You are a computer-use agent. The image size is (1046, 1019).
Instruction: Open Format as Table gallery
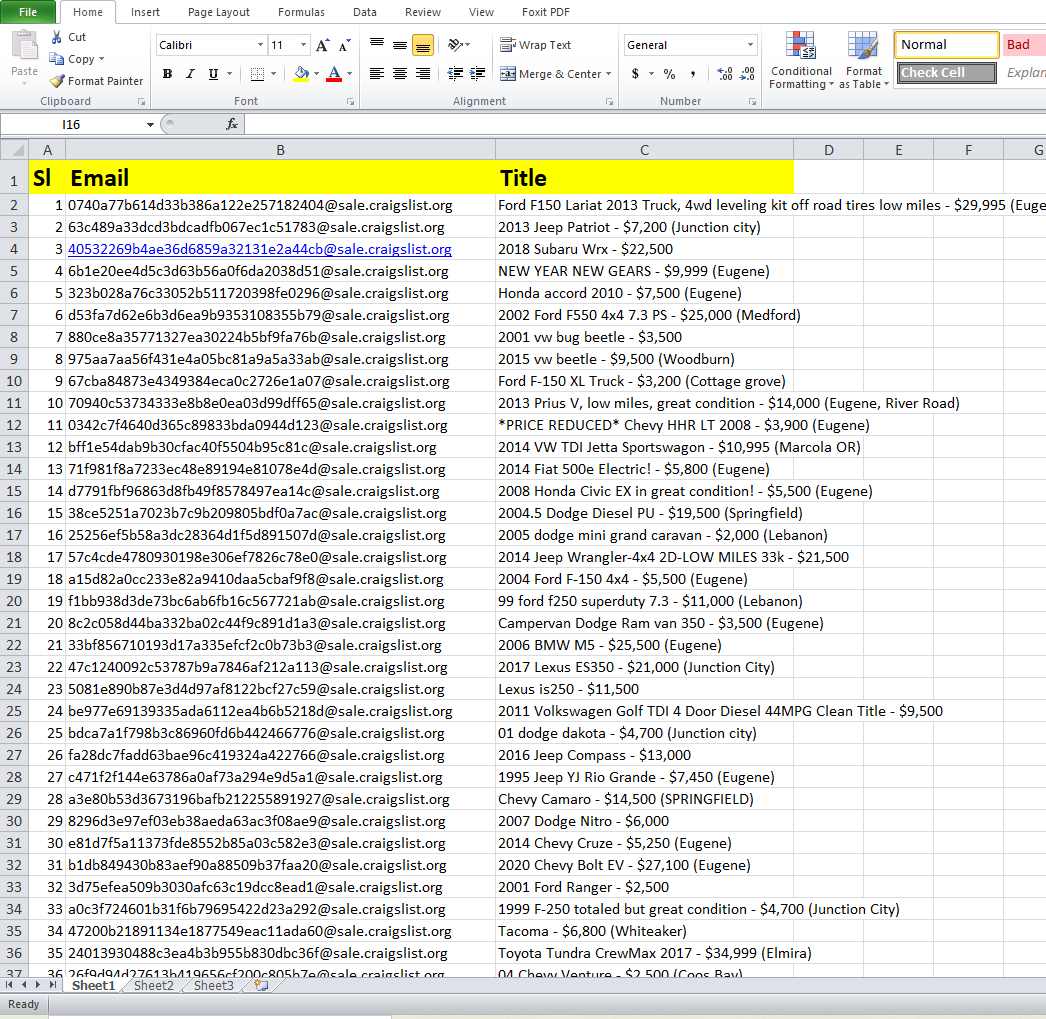click(864, 60)
